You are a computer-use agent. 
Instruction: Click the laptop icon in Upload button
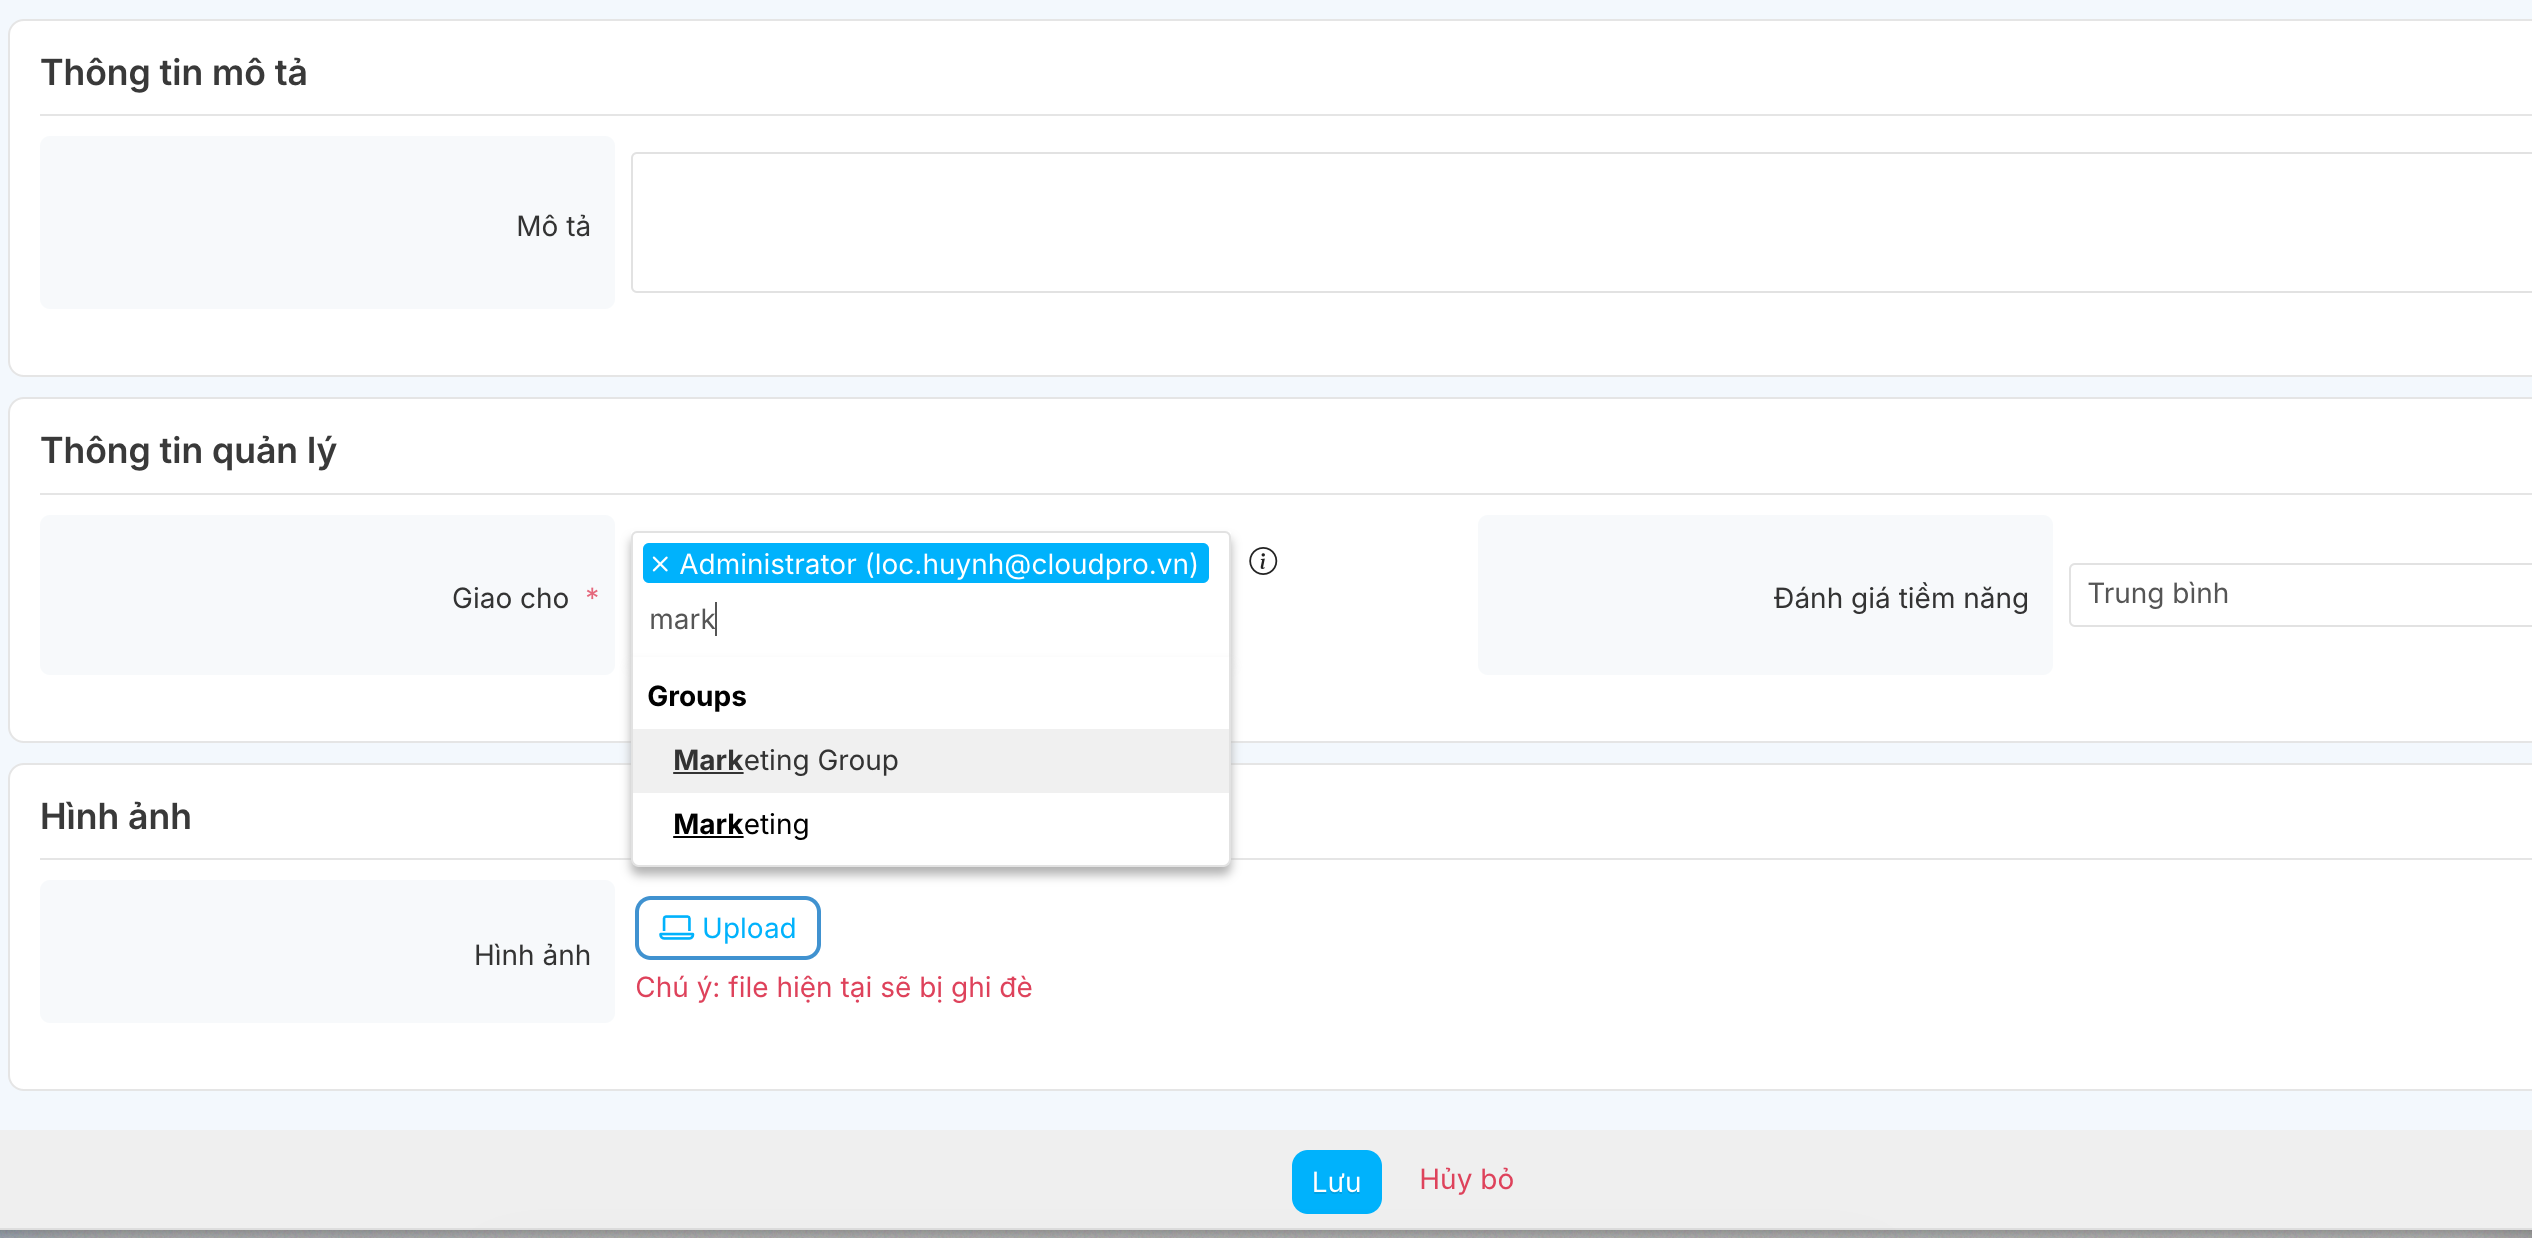coord(676,928)
